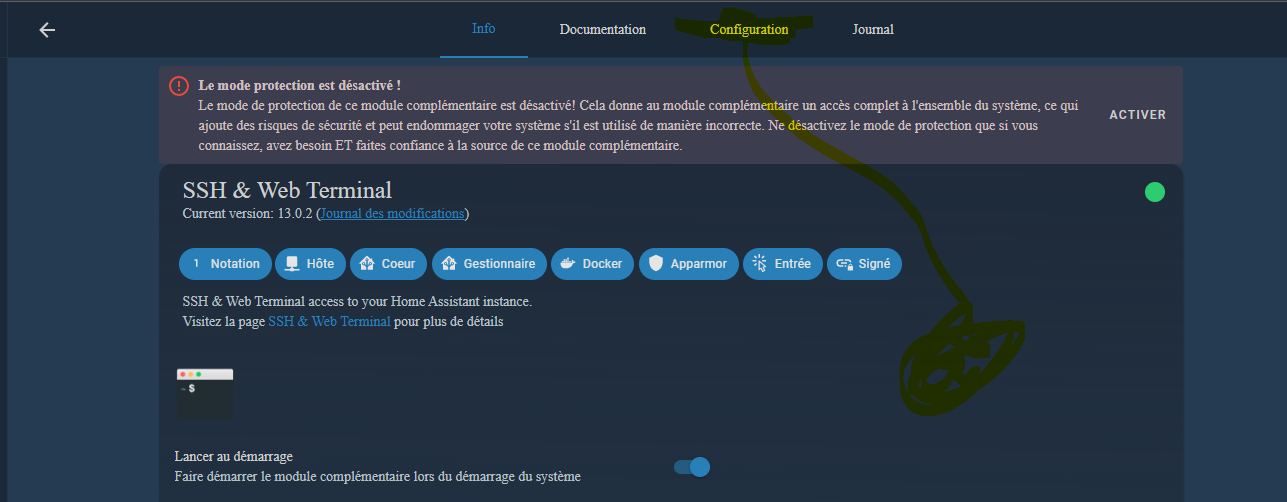This screenshot has width=1287, height=502.
Task: Click the 'Lancer au démarrage' label
Action: (x=233, y=457)
